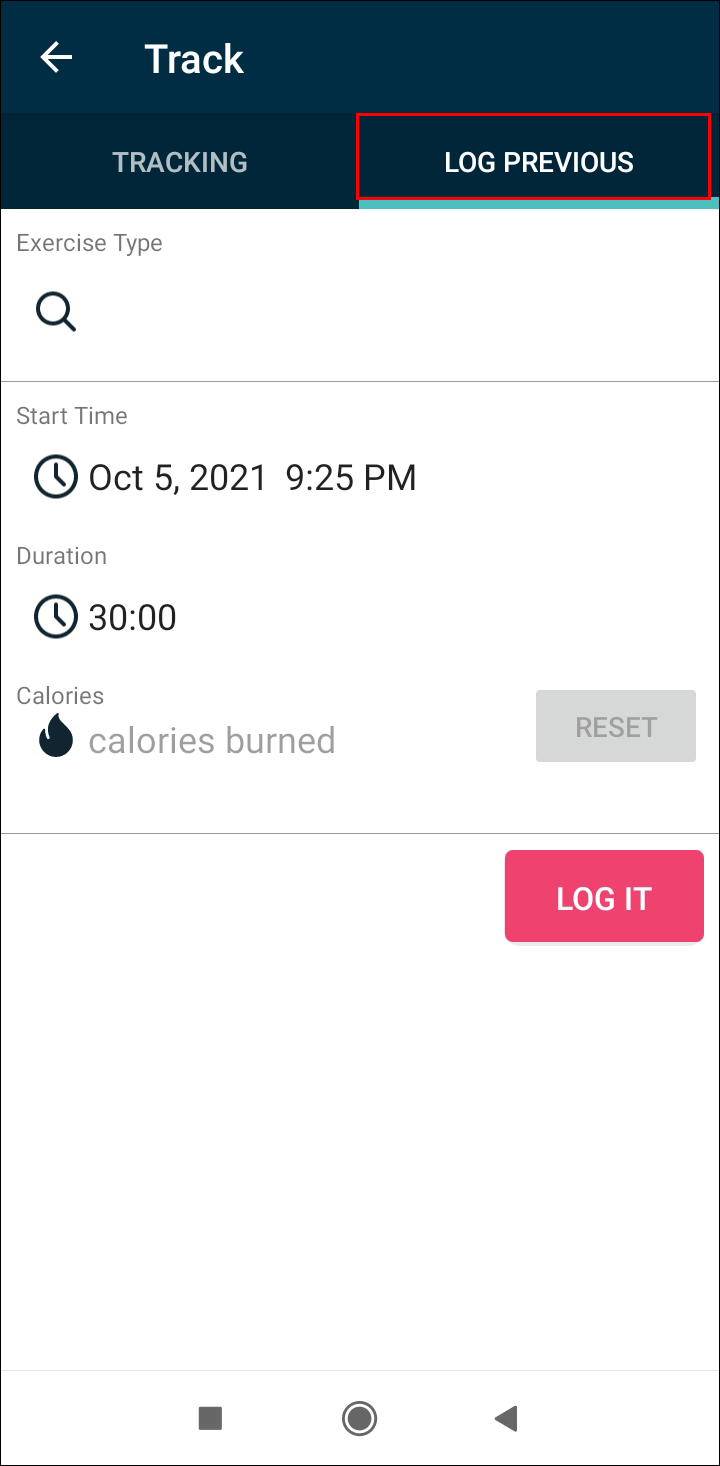
Task: Open the time picker showing 9:25 PM
Action: (x=351, y=478)
